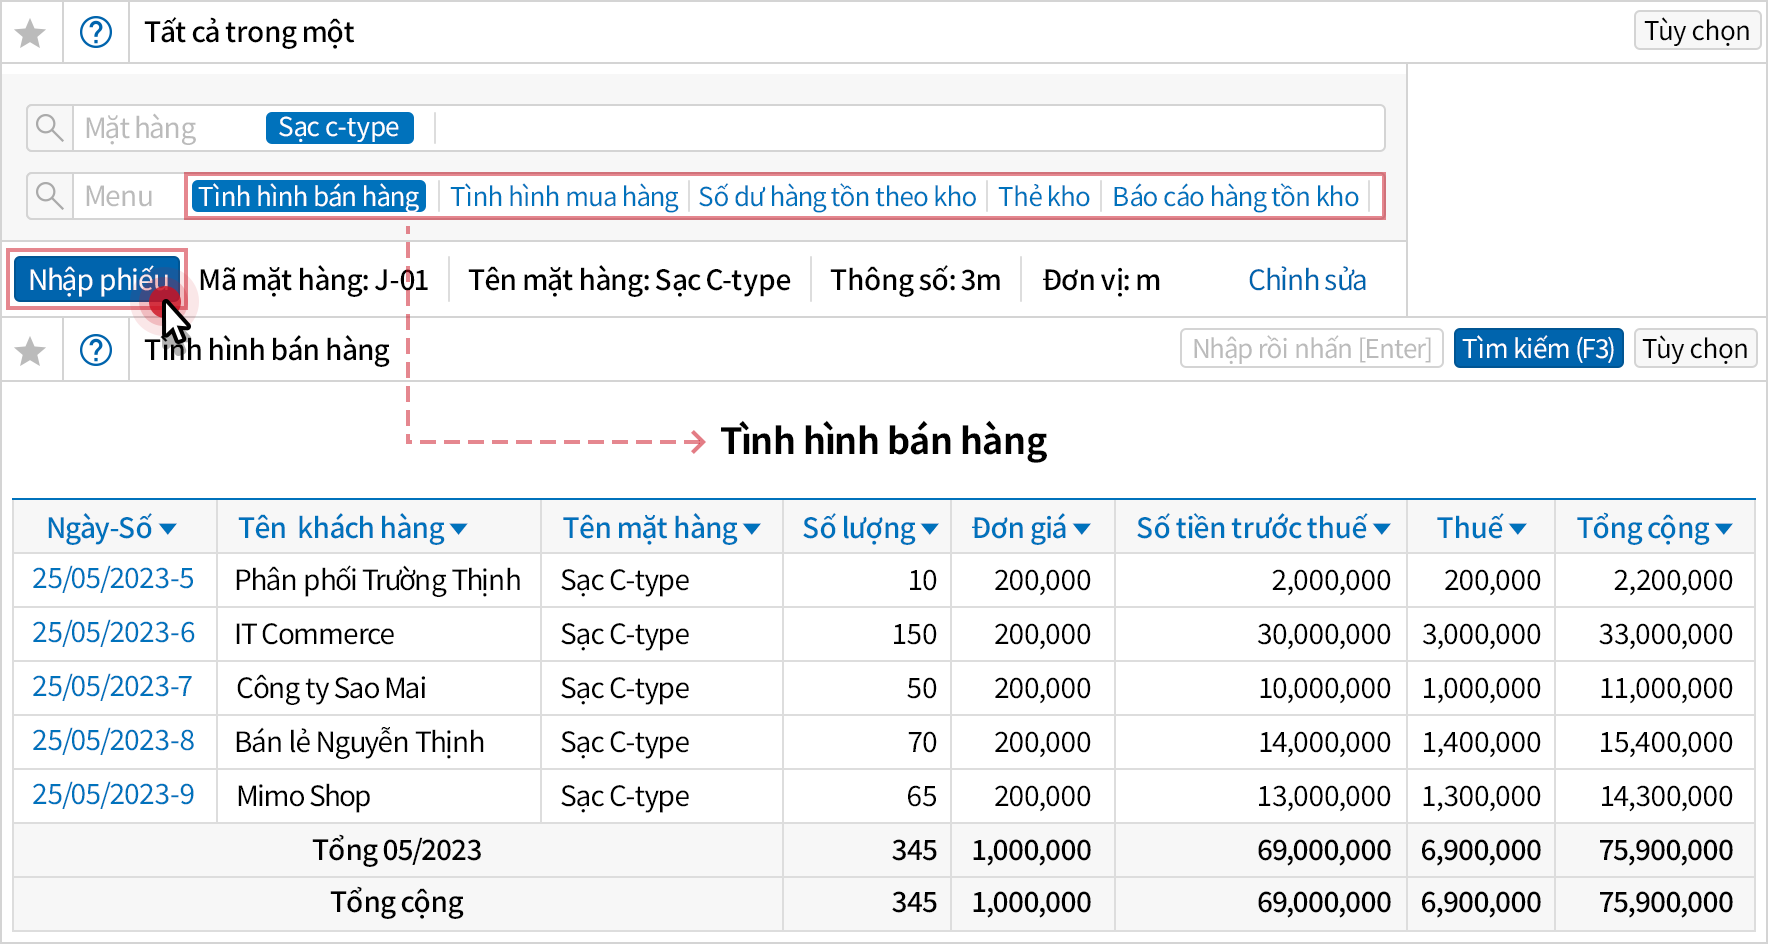Click the magnifier icon in Menu search row
The image size is (1768, 944).
click(x=49, y=195)
